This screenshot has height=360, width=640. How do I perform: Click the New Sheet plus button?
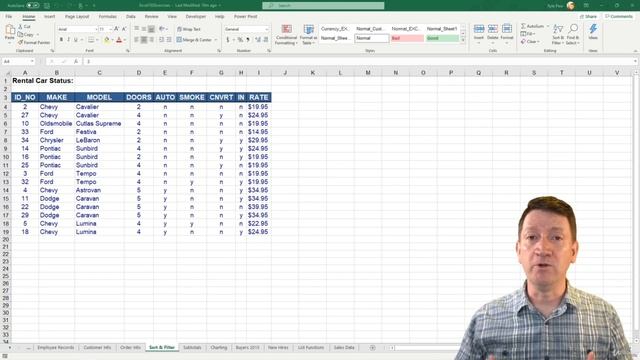[x=372, y=348]
